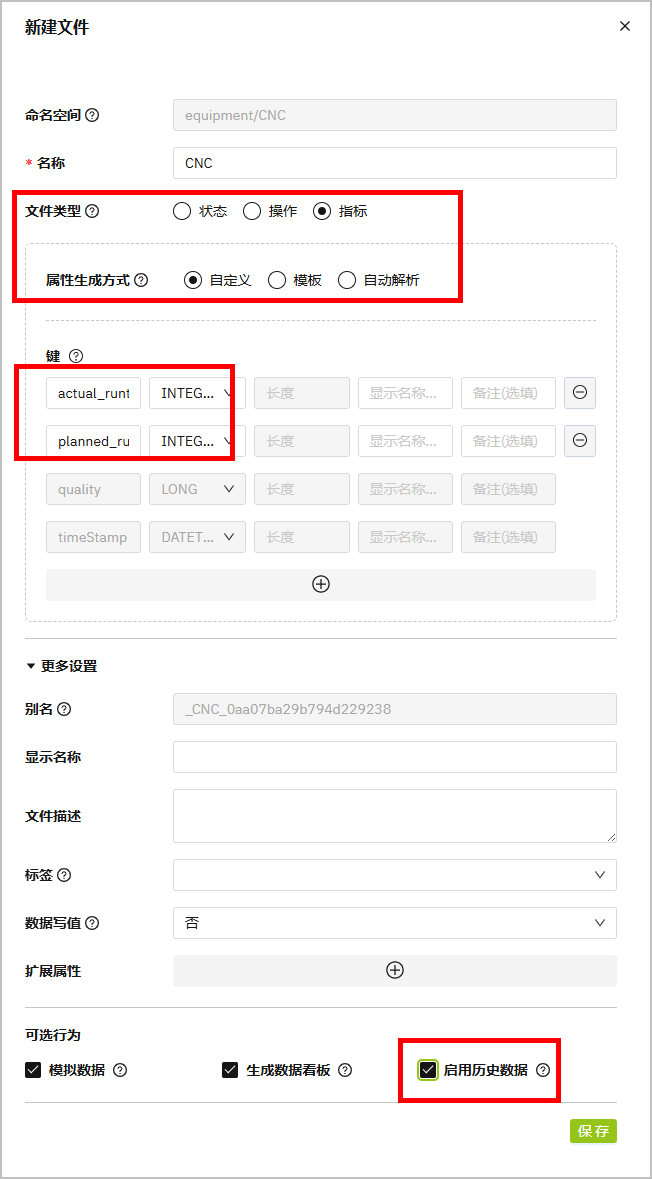
Task: Click the help icon beside 文件类型
Action: click(x=93, y=211)
